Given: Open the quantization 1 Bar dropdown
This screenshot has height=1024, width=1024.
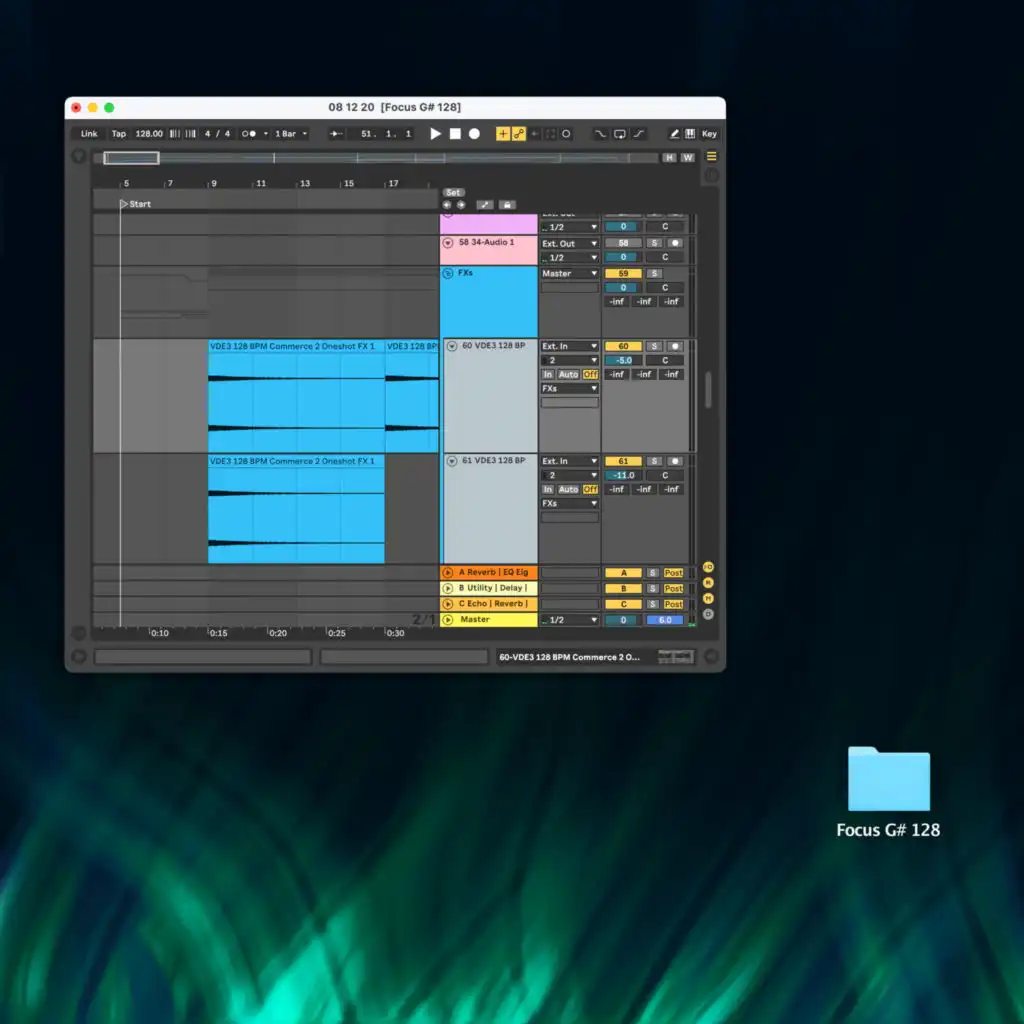Looking at the screenshot, I should [x=291, y=134].
